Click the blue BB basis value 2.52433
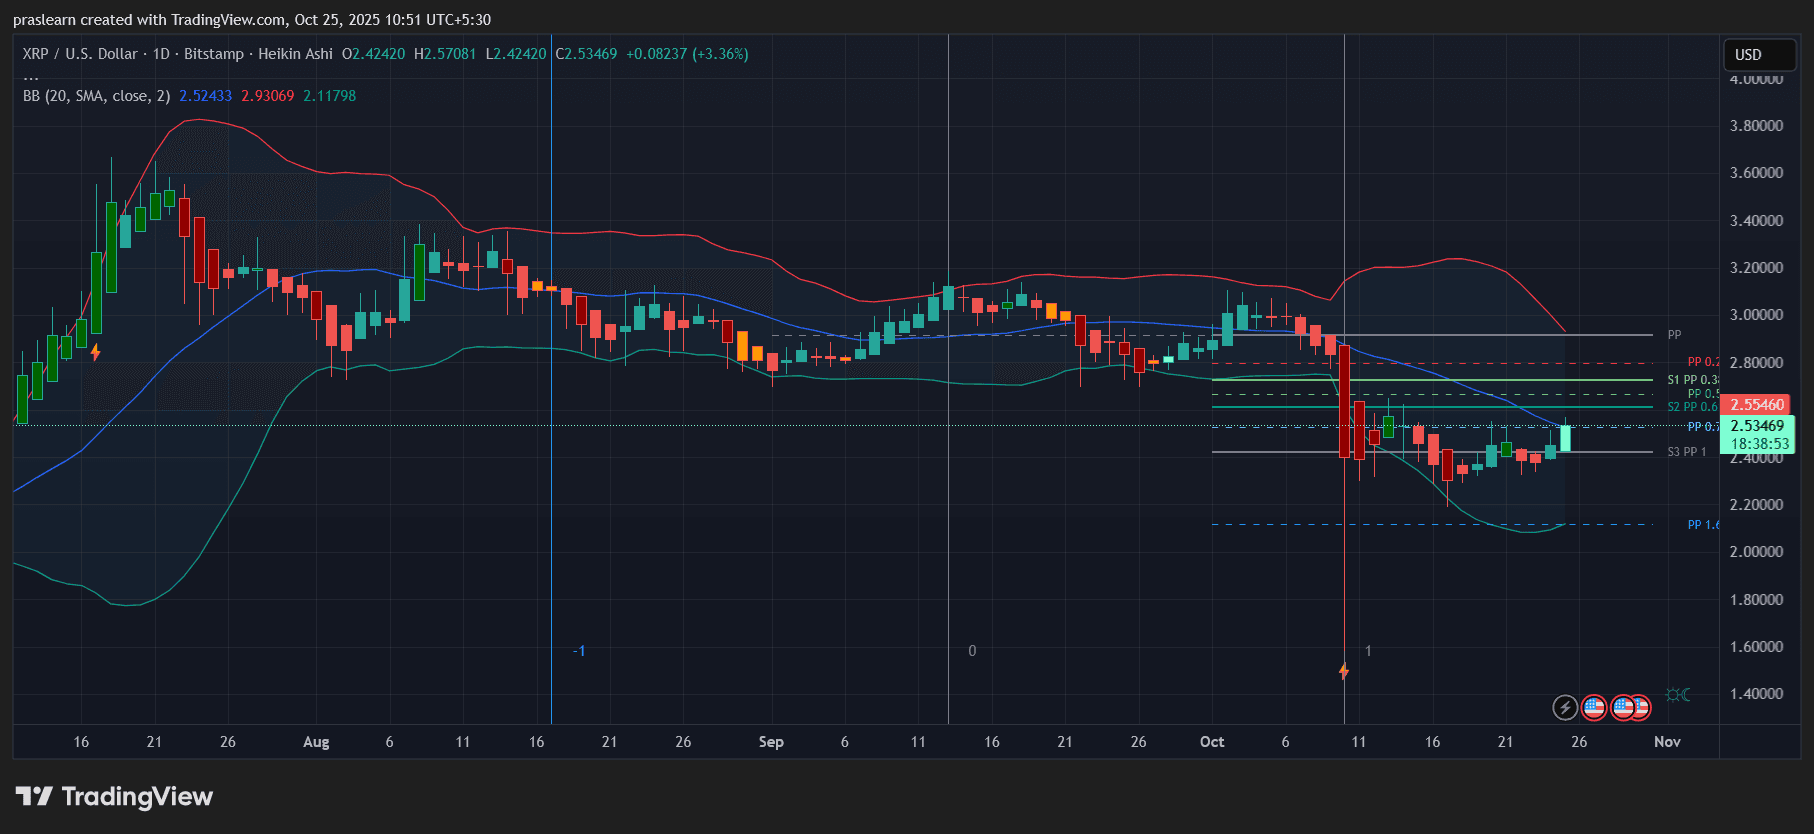 click(x=205, y=96)
